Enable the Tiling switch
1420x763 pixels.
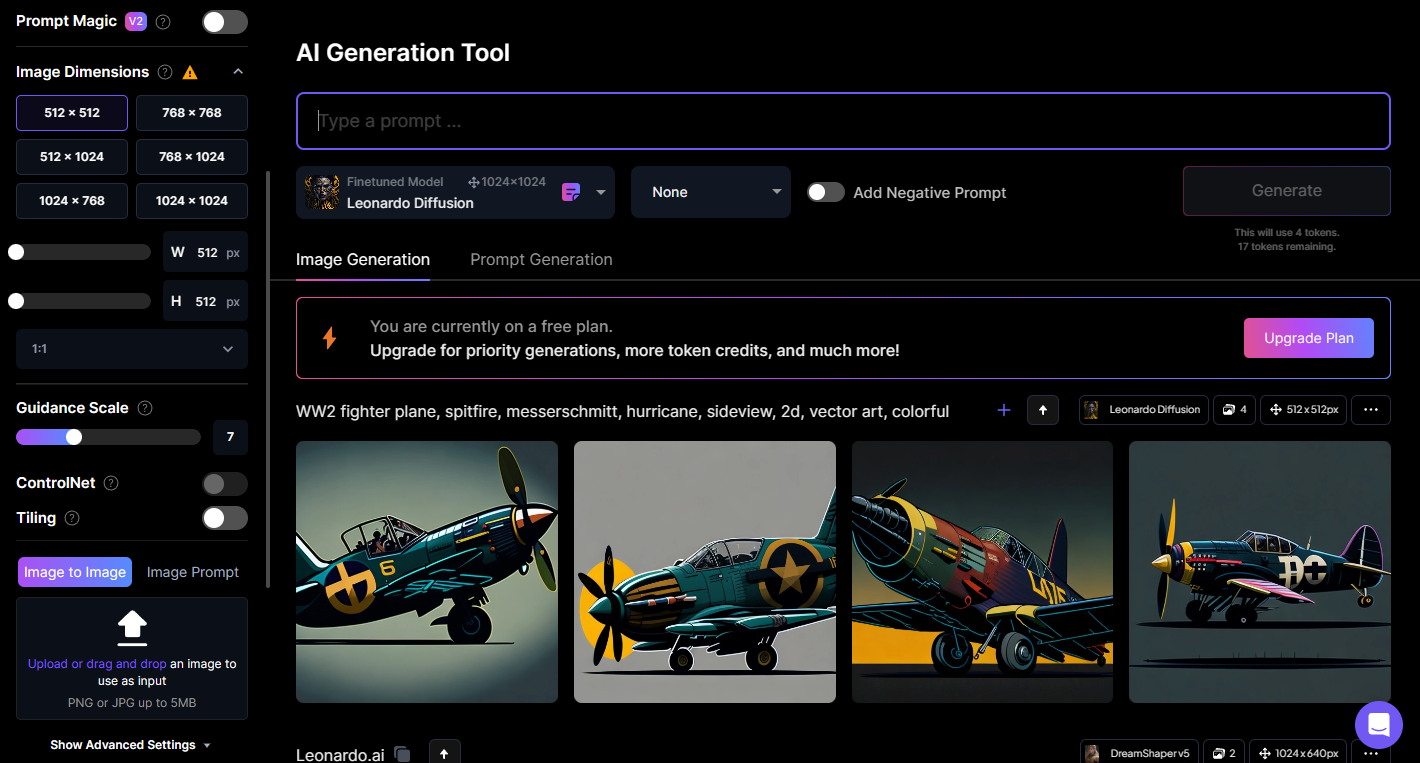pos(225,518)
